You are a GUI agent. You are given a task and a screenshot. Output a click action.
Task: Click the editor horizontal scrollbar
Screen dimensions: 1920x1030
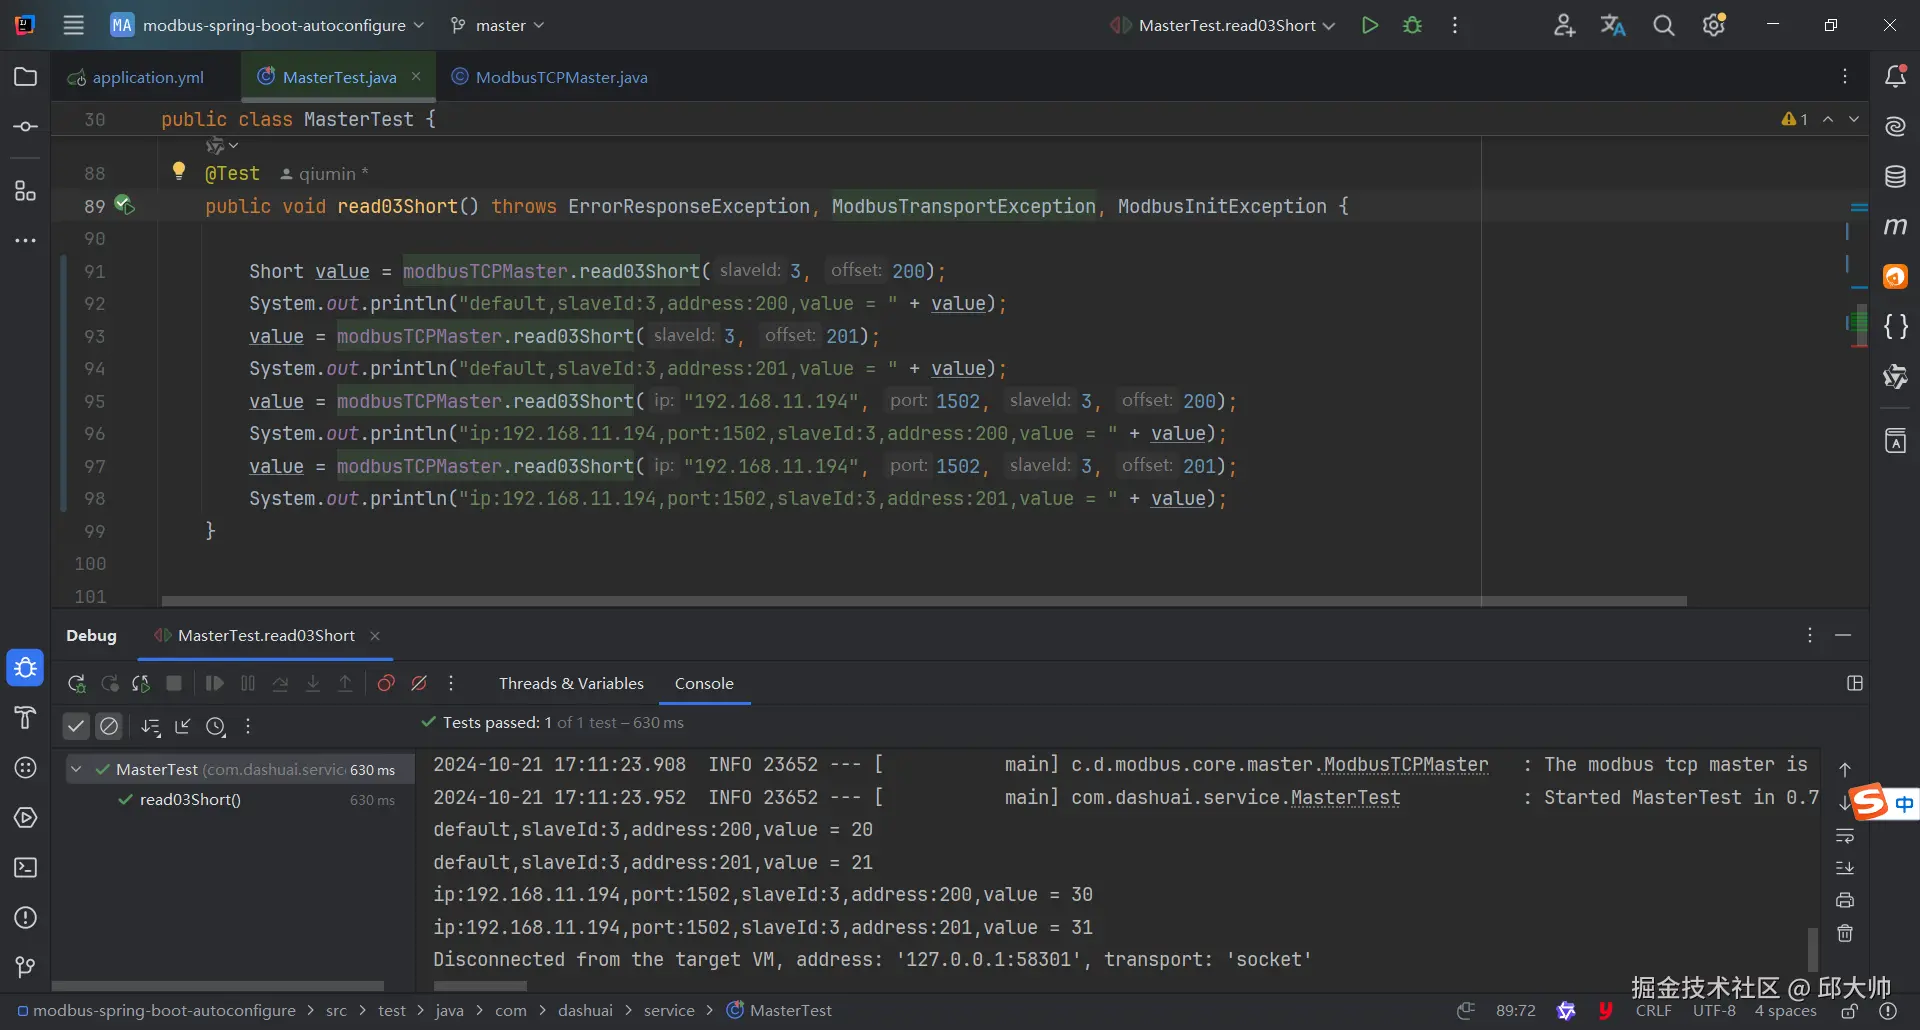(923, 601)
